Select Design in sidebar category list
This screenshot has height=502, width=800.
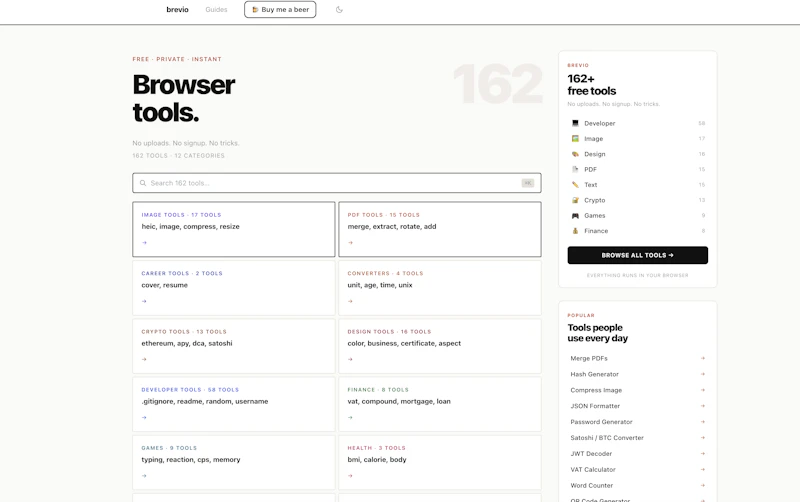[x=638, y=154]
